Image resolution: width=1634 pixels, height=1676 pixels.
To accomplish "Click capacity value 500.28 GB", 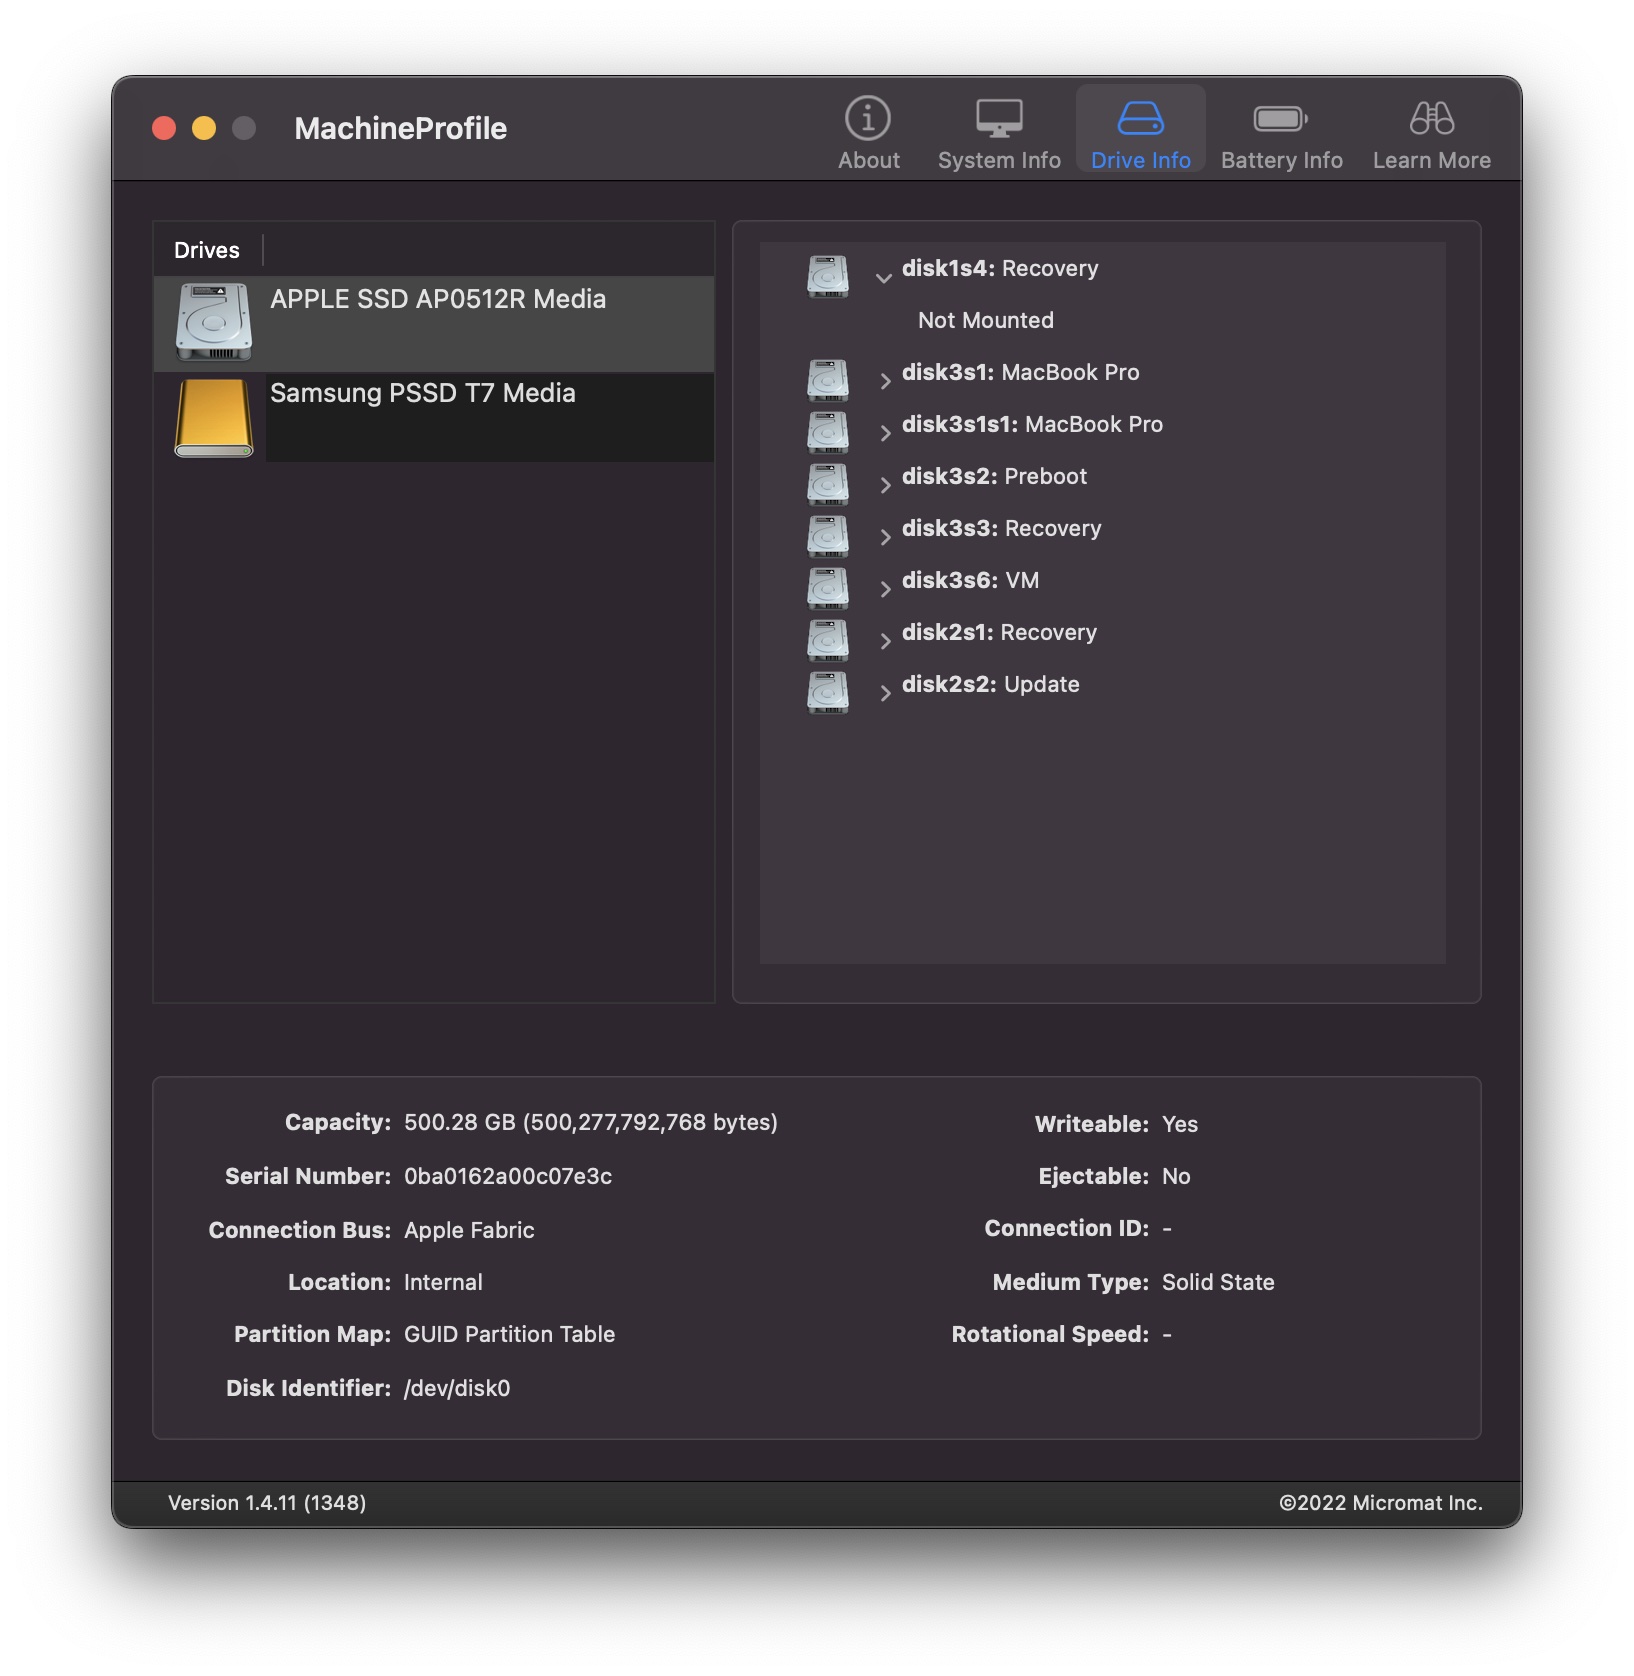I will click(590, 1122).
